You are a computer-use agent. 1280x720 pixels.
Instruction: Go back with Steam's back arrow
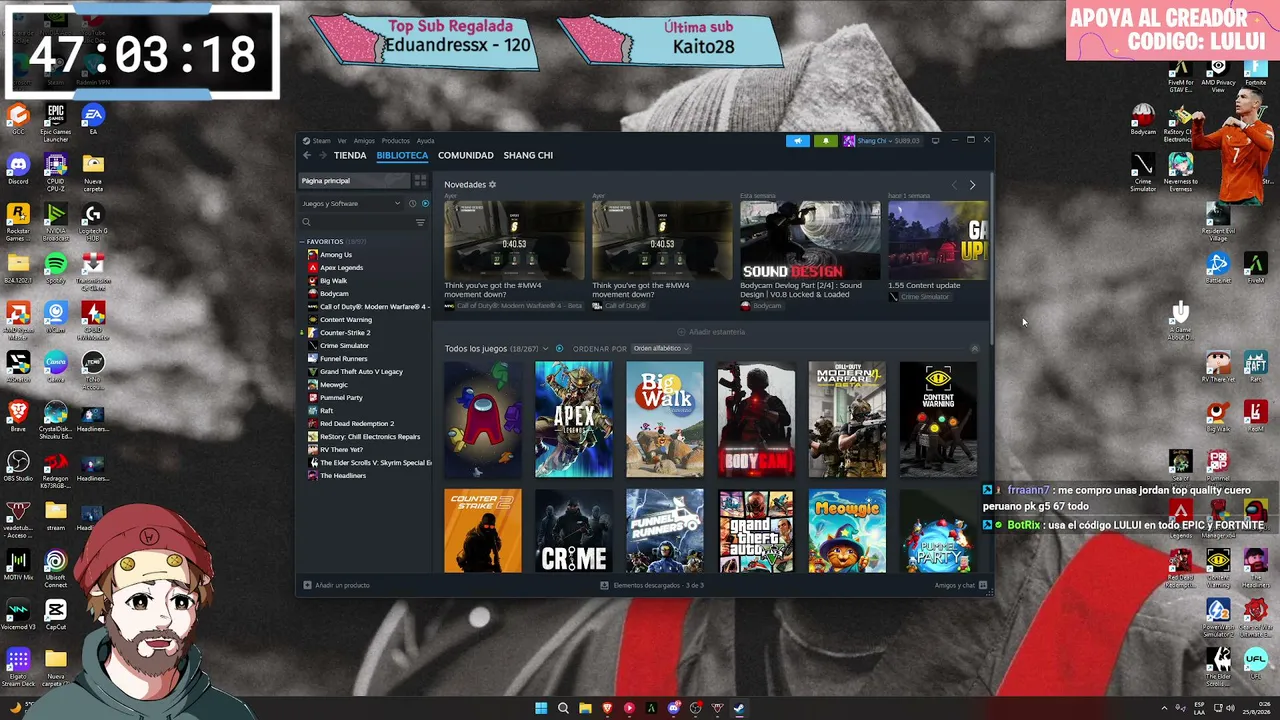point(307,155)
